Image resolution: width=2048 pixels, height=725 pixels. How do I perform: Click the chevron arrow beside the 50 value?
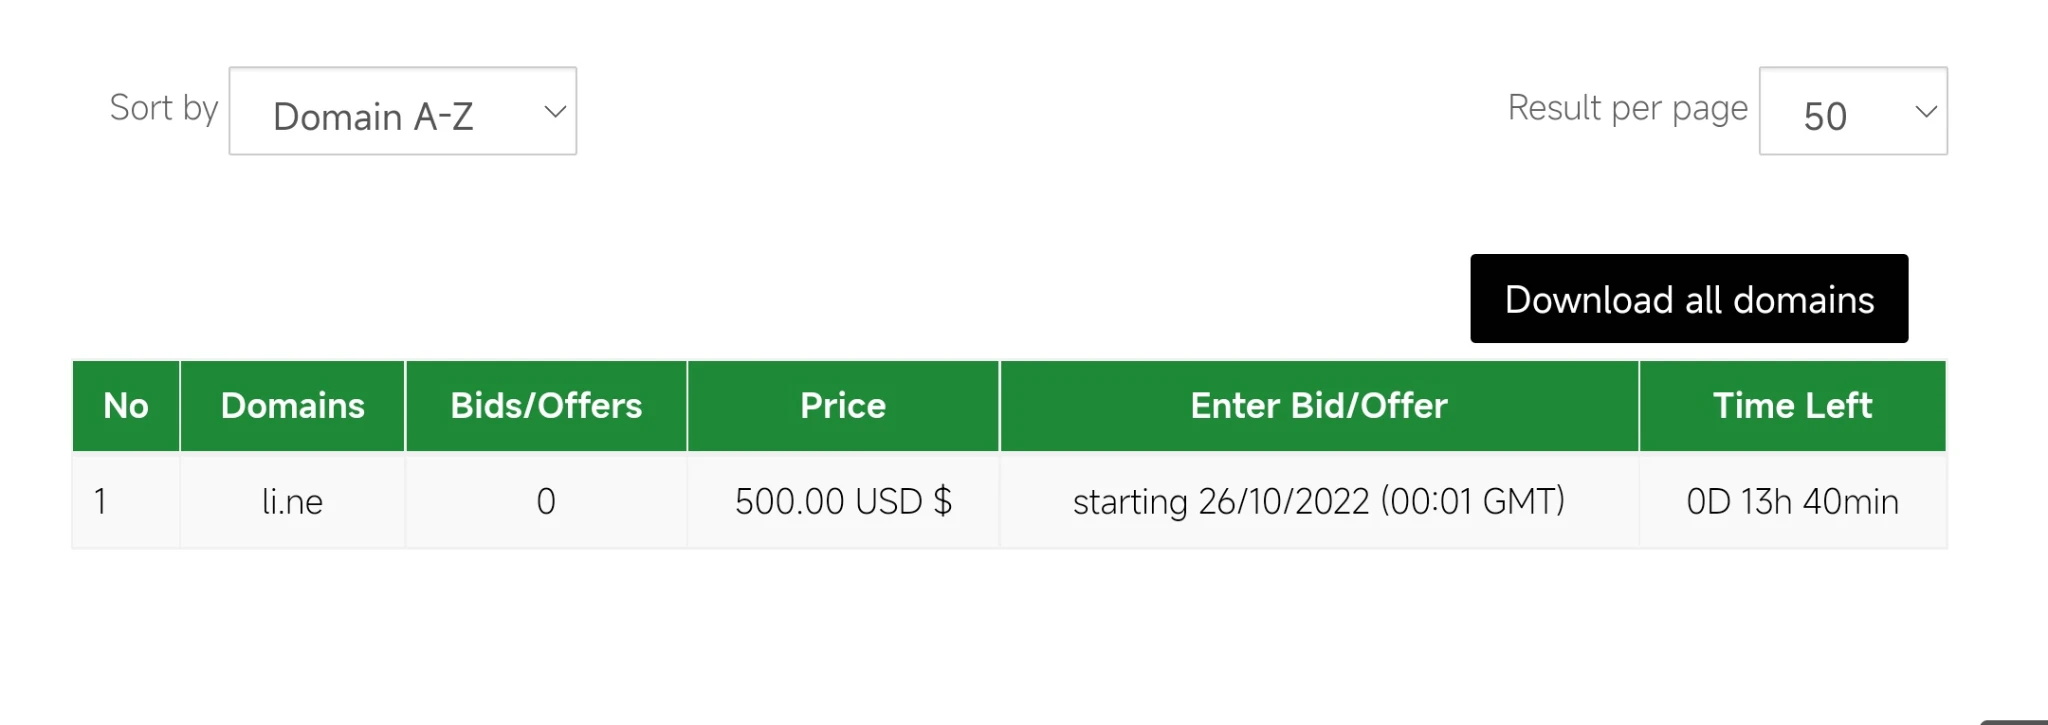click(1925, 112)
